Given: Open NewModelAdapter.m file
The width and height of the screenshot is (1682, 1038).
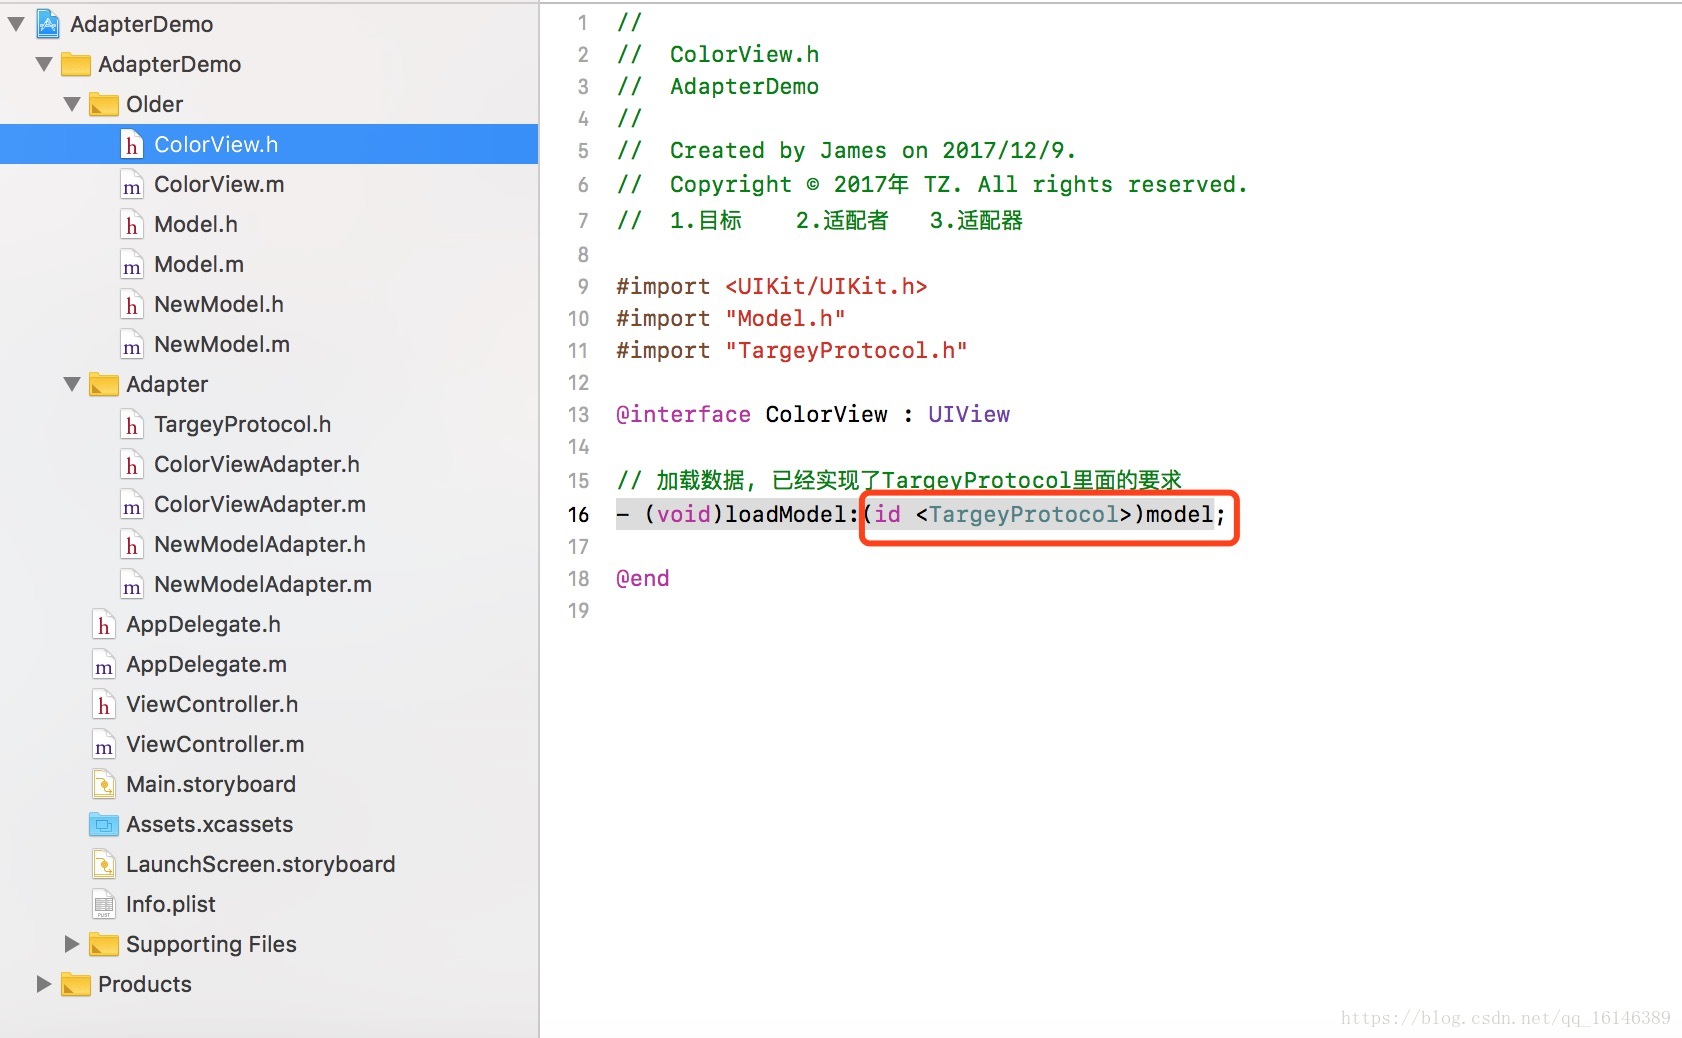Looking at the screenshot, I should click(x=263, y=584).
